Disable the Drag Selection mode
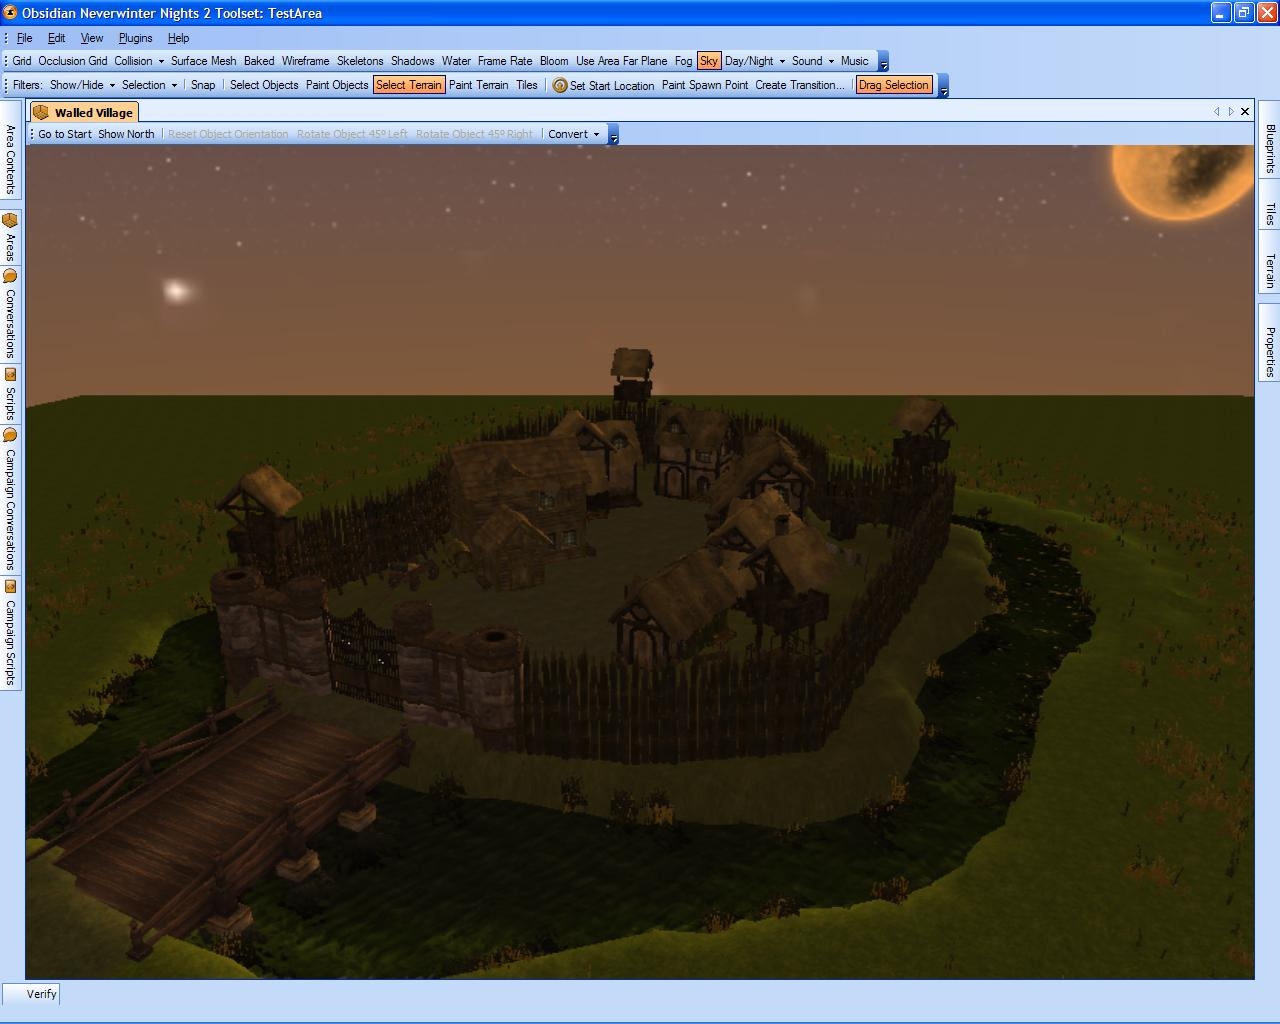Screen dimensions: 1280x1024 point(893,85)
